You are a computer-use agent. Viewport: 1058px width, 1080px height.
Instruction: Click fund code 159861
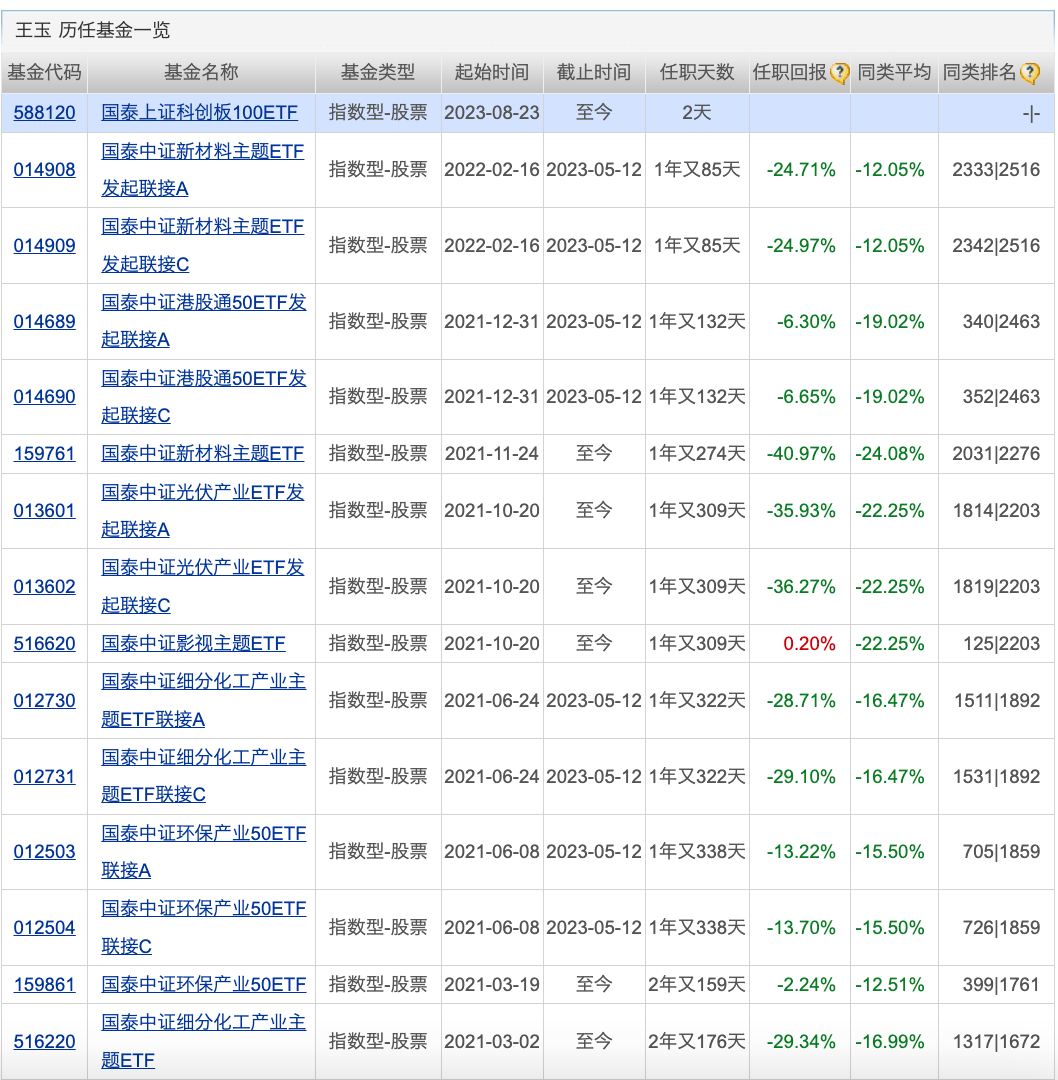tap(44, 985)
